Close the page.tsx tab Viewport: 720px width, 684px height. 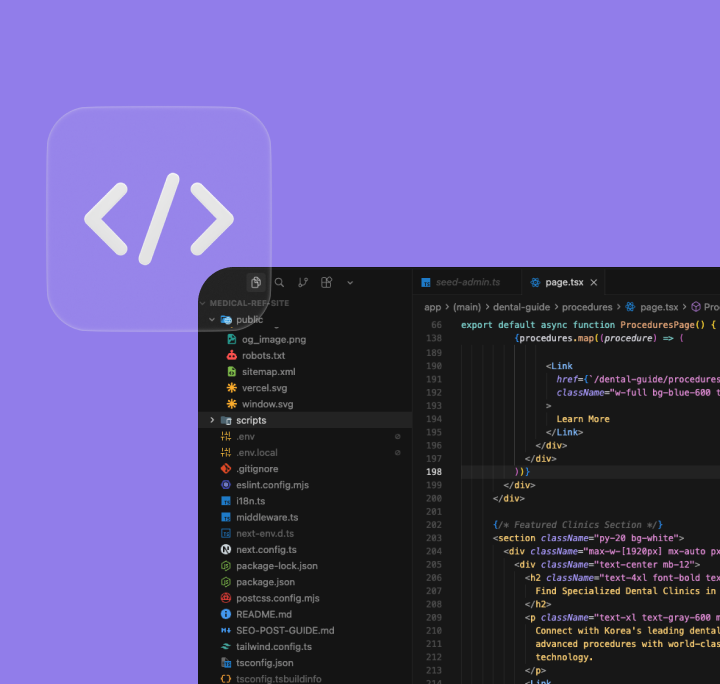pos(594,282)
